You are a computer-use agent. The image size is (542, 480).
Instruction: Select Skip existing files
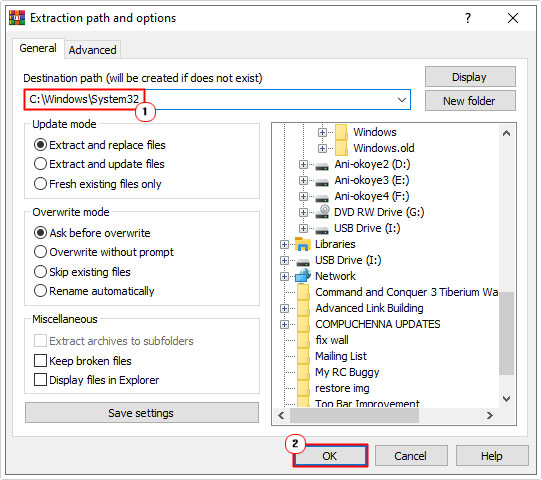(82, 272)
